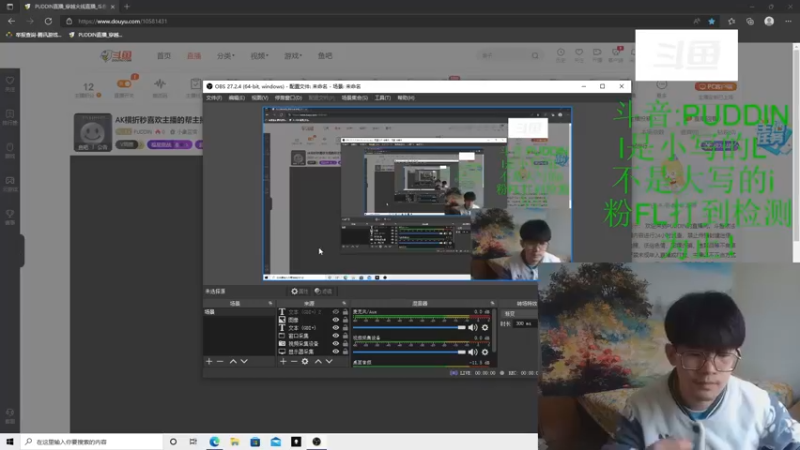
Task: Move source up with arrow
Action: (318, 361)
